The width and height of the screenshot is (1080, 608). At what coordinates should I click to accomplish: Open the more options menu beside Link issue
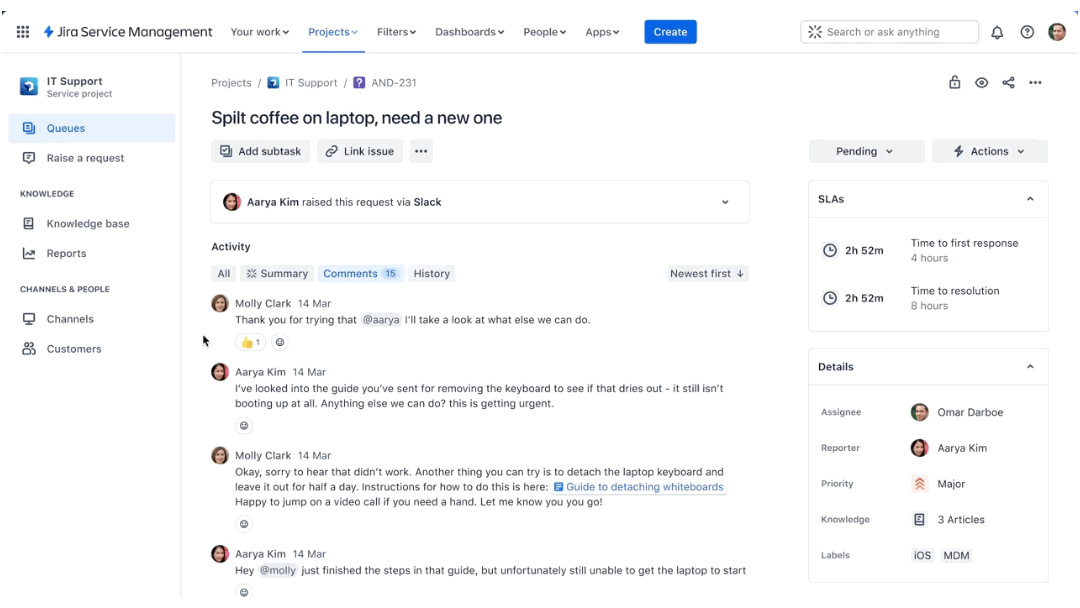coord(421,151)
